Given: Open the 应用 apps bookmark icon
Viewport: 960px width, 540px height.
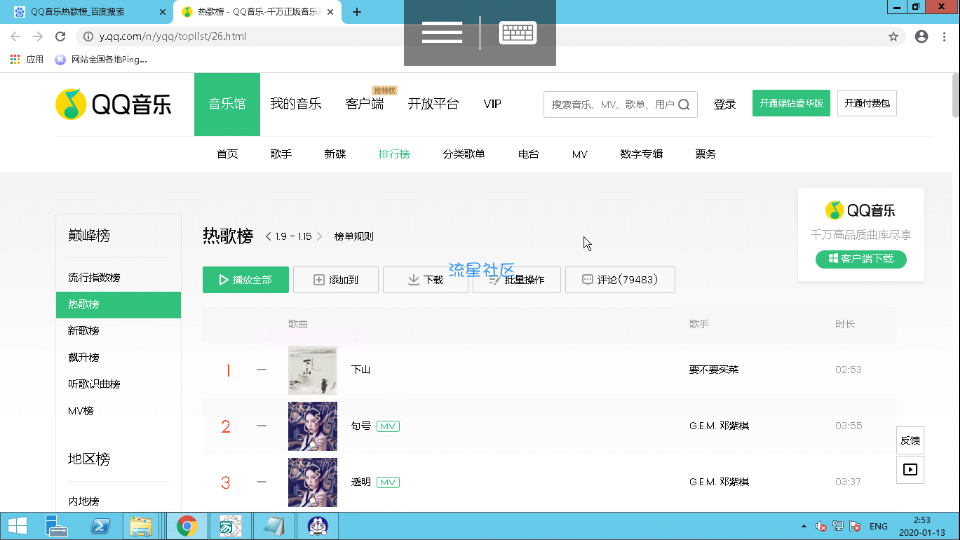Looking at the screenshot, I should [15, 59].
